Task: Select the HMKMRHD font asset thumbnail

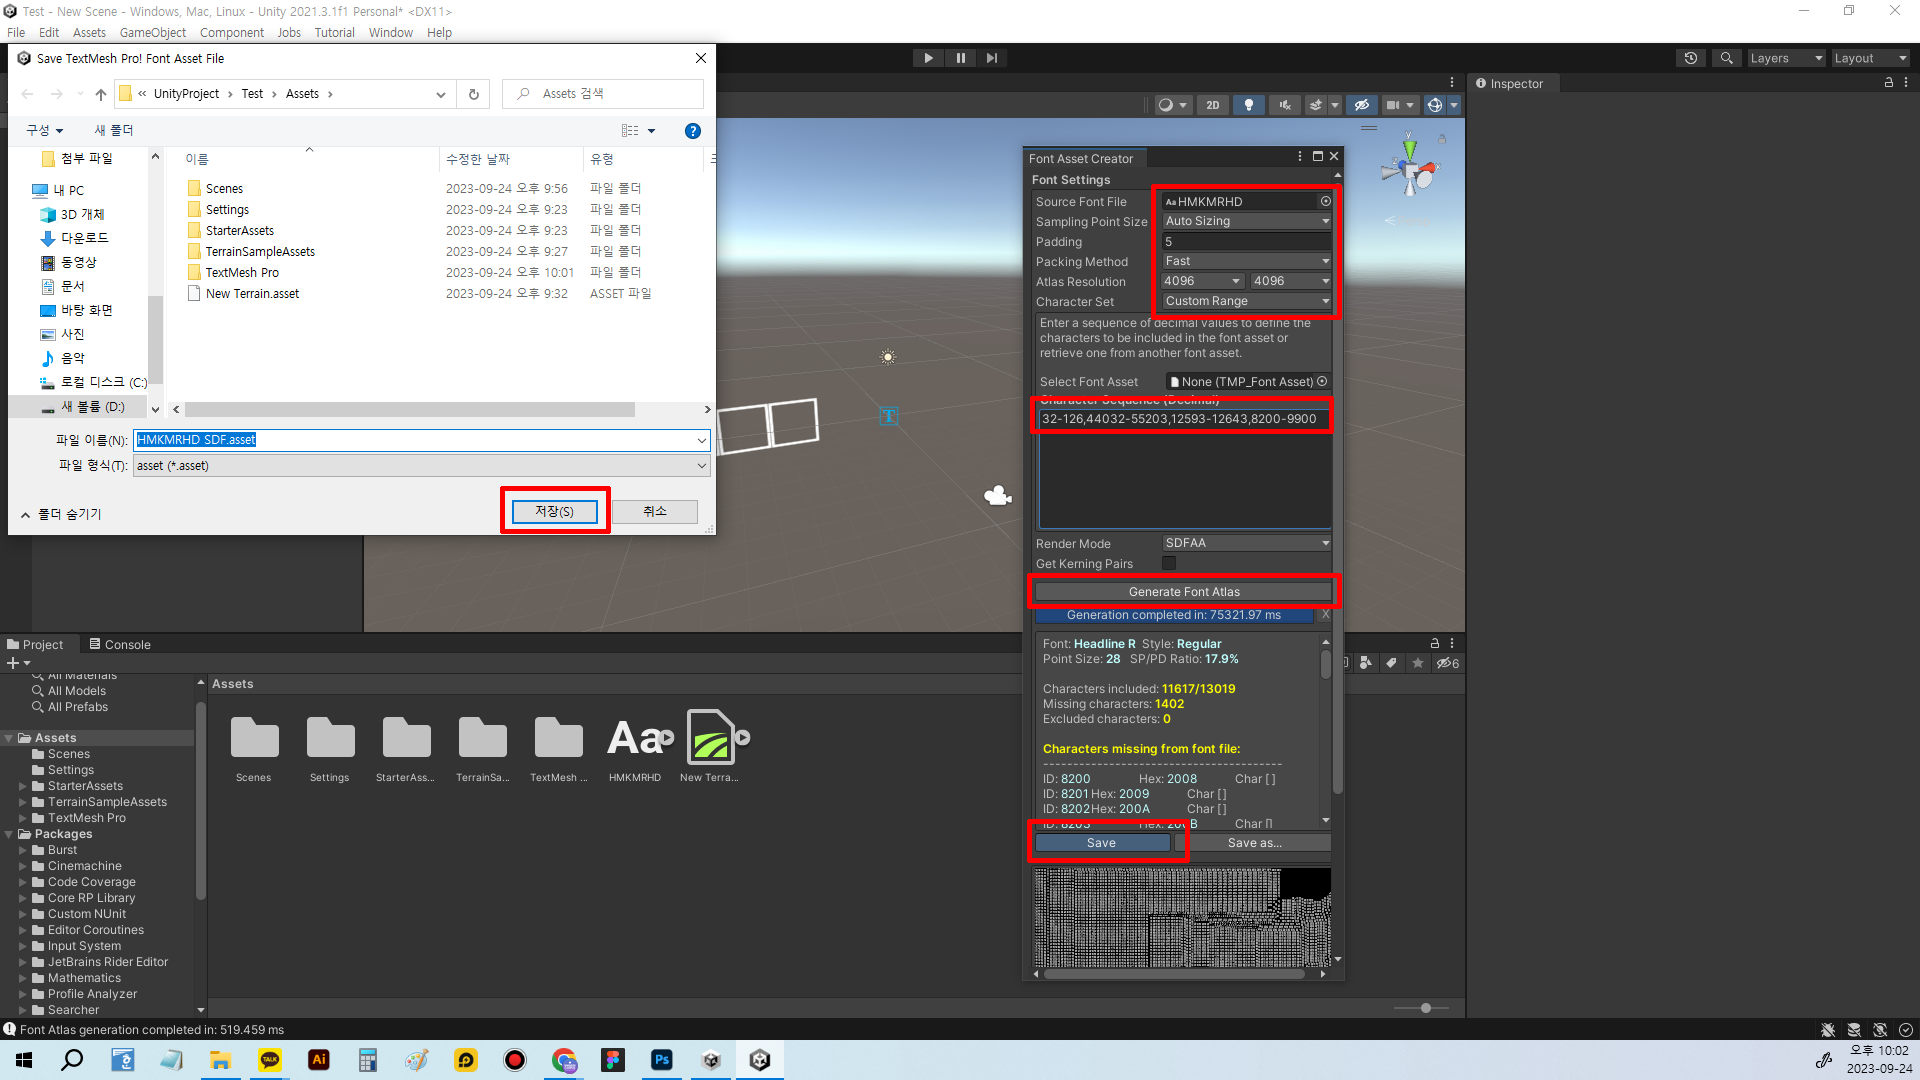Action: (x=635, y=747)
